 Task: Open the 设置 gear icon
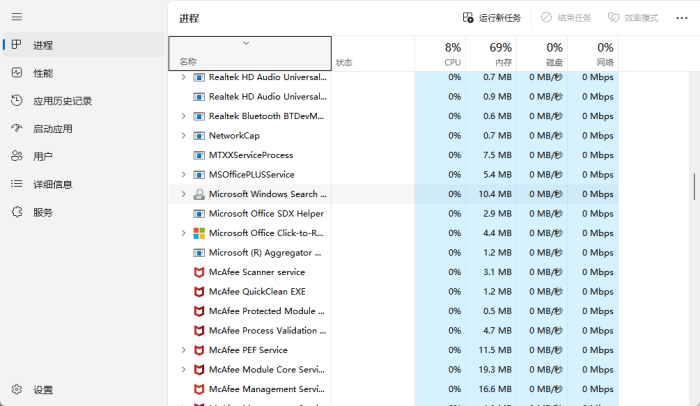pyautogui.click(x=17, y=389)
